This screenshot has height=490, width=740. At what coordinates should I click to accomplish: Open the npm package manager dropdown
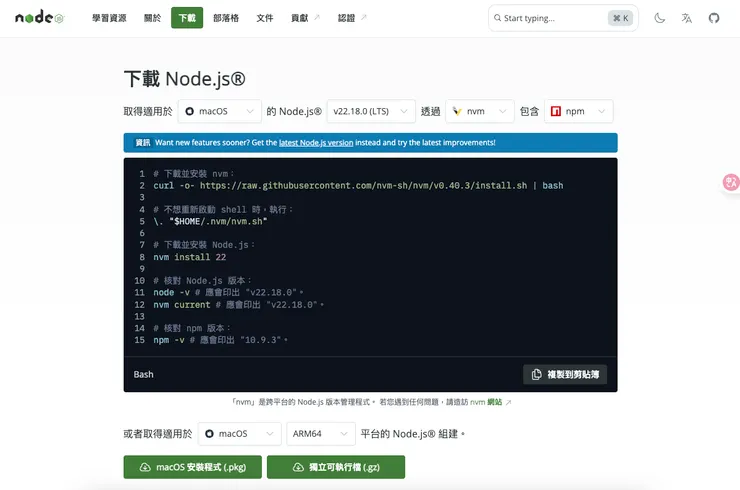click(579, 111)
